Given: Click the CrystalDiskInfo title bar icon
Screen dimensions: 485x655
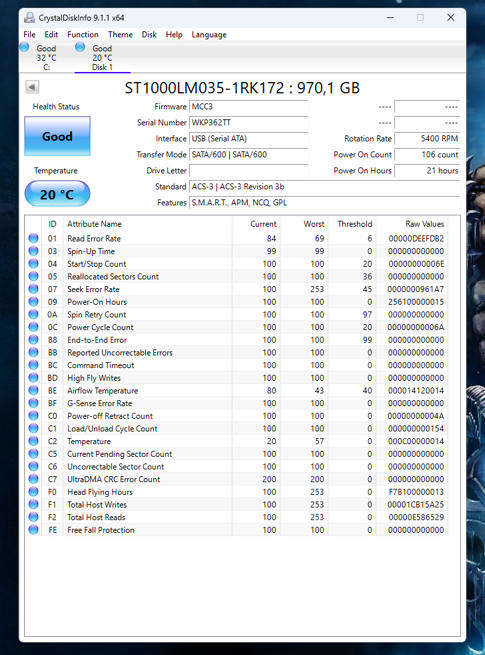Looking at the screenshot, I should [29, 18].
